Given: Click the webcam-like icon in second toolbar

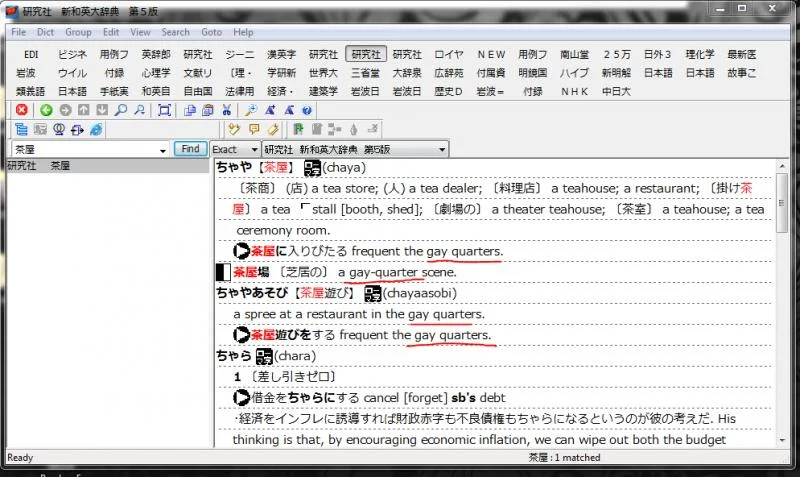Looking at the screenshot, I should point(59,130).
